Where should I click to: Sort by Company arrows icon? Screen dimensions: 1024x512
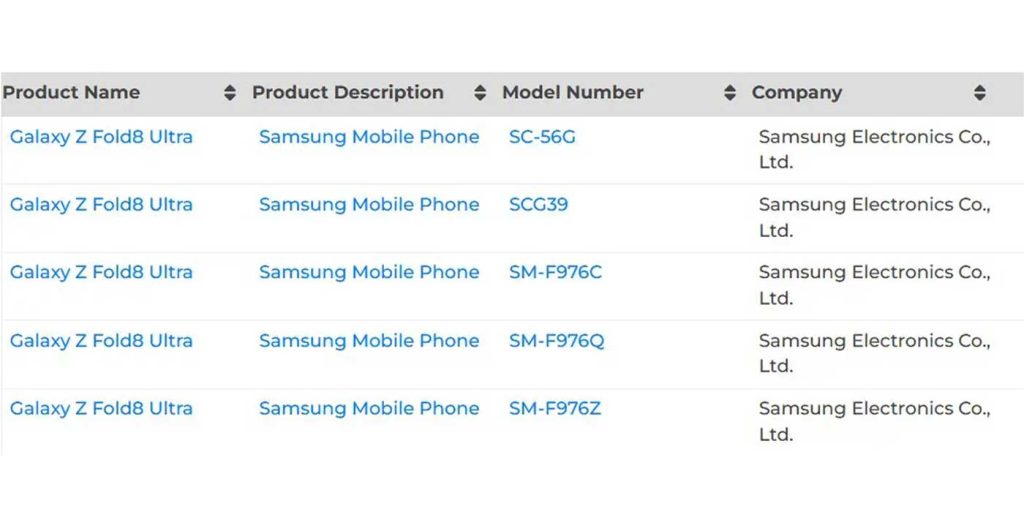[980, 93]
